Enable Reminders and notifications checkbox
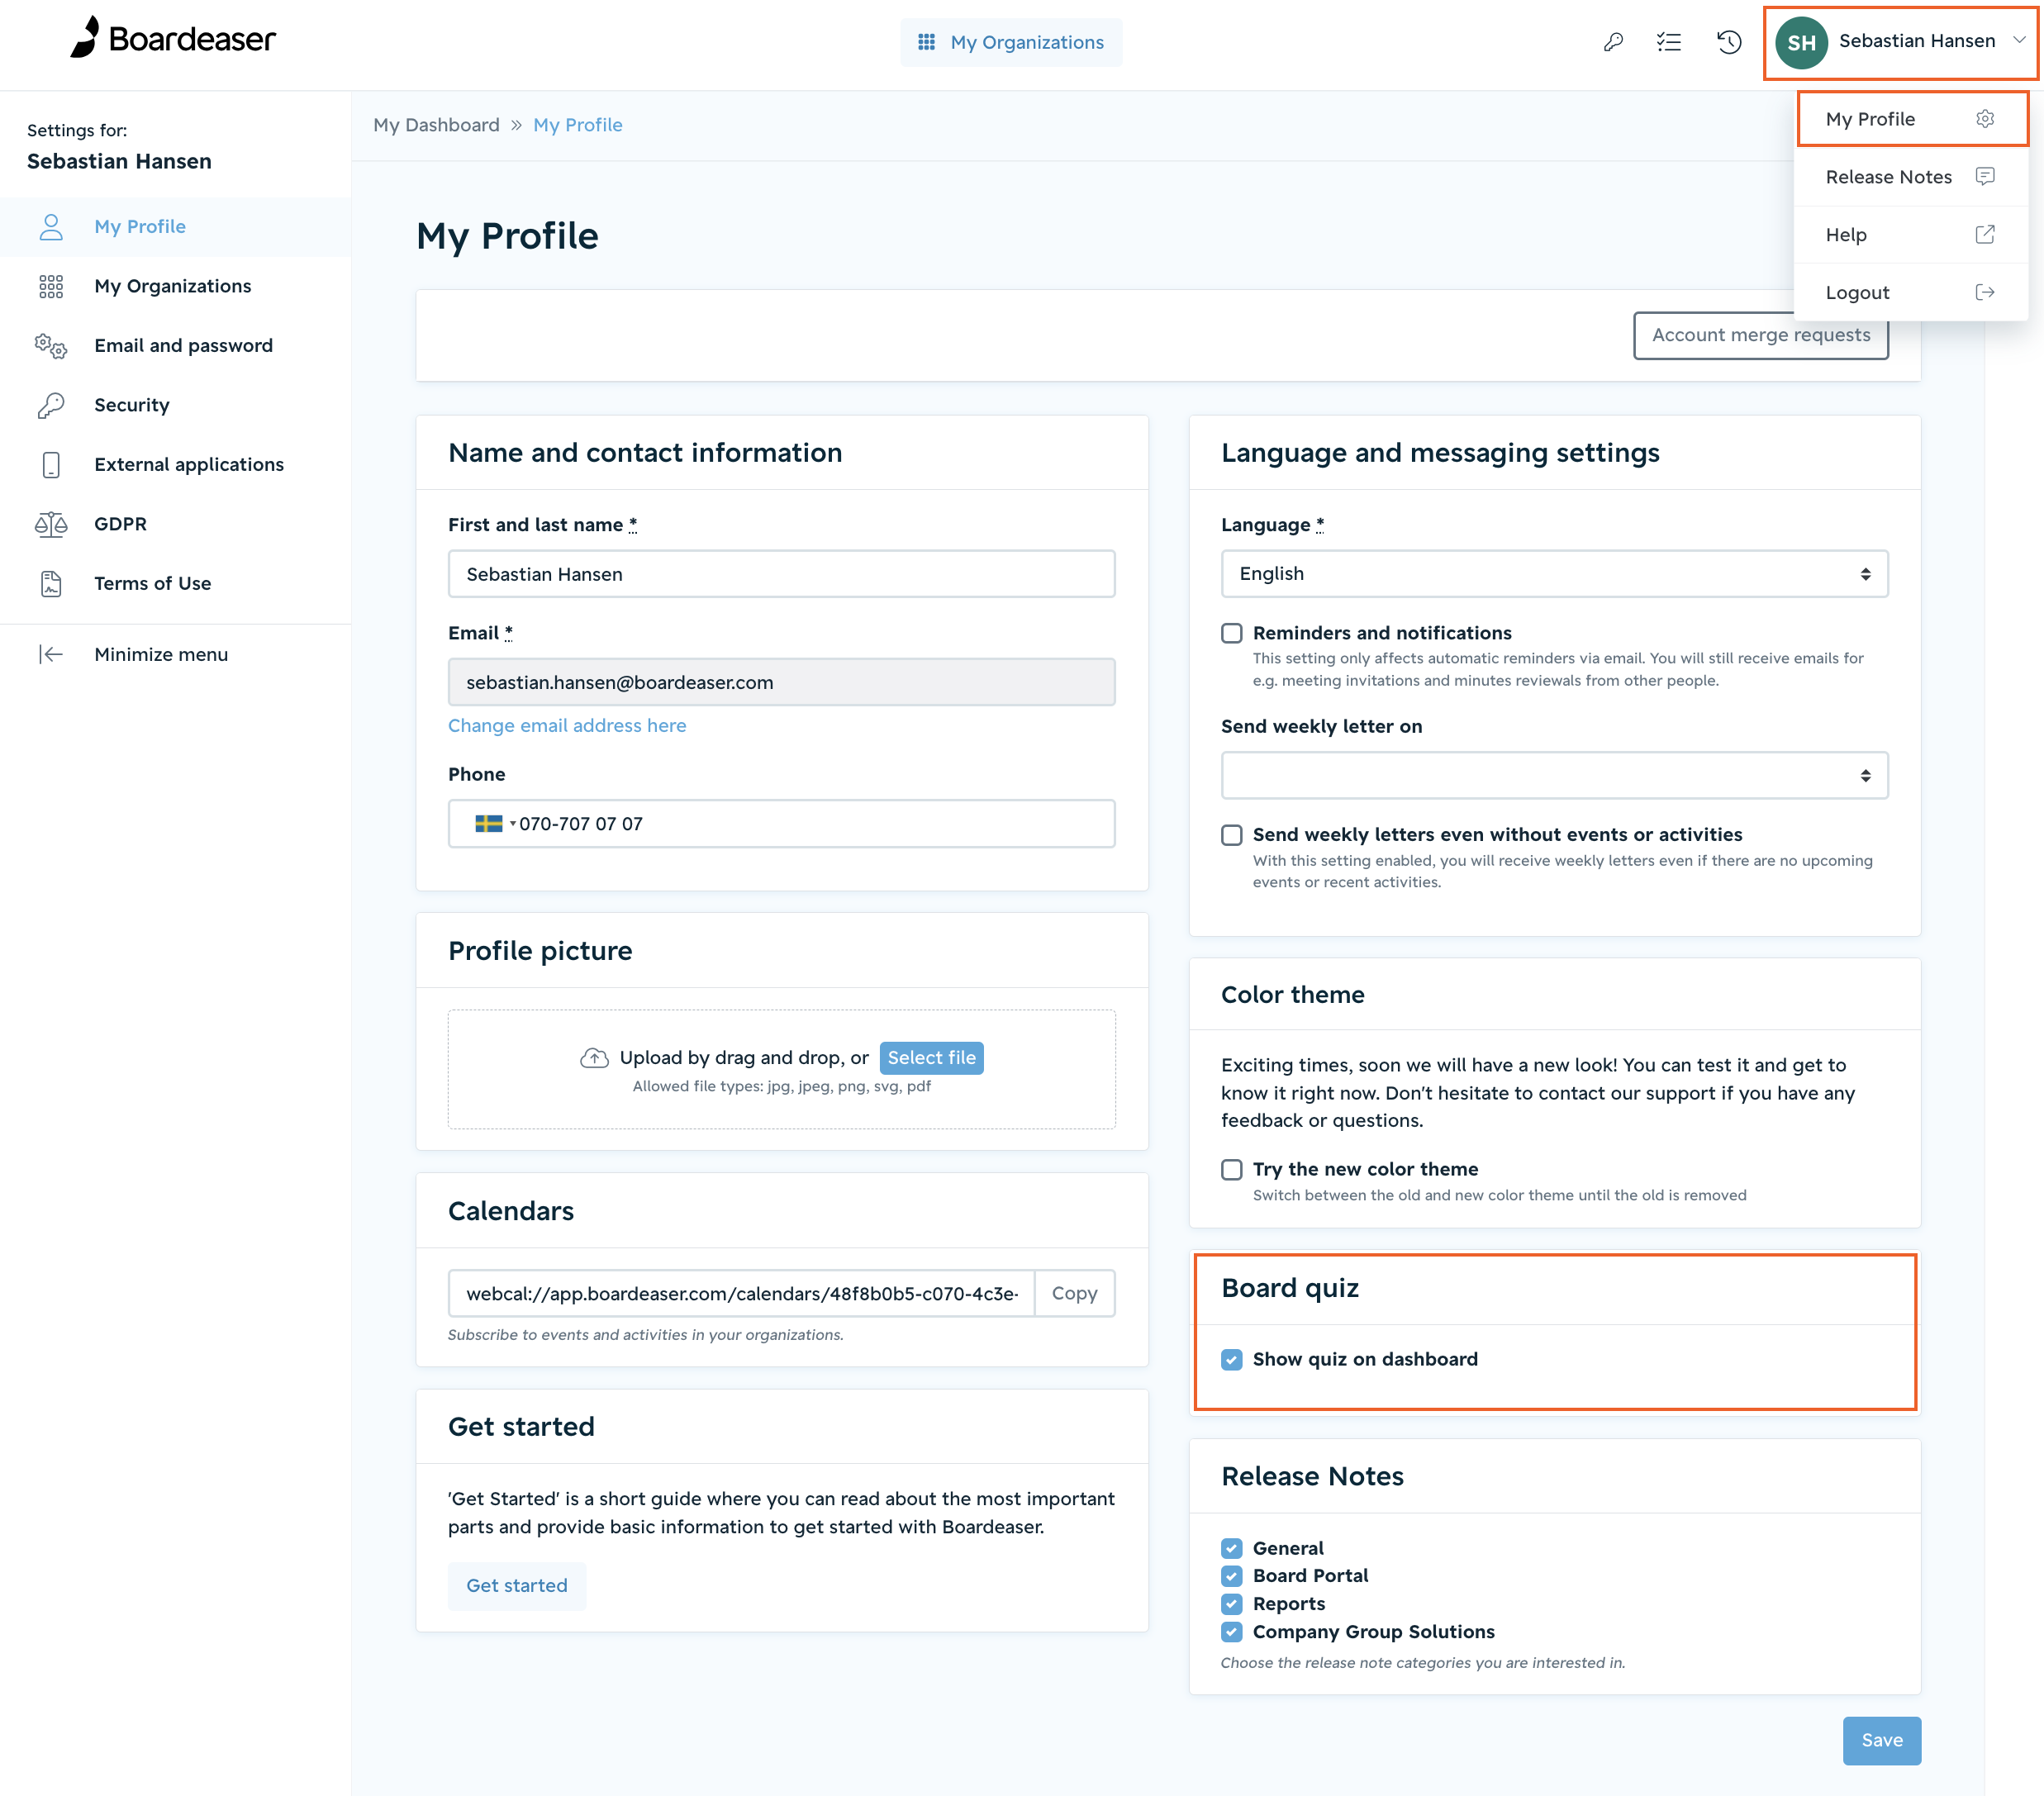 click(1231, 633)
